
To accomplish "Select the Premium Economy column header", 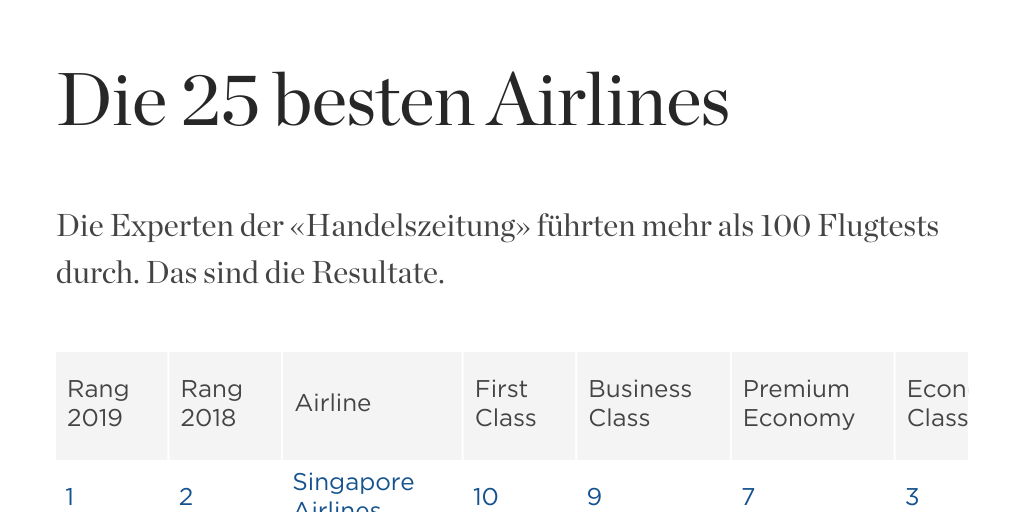I will pos(798,403).
